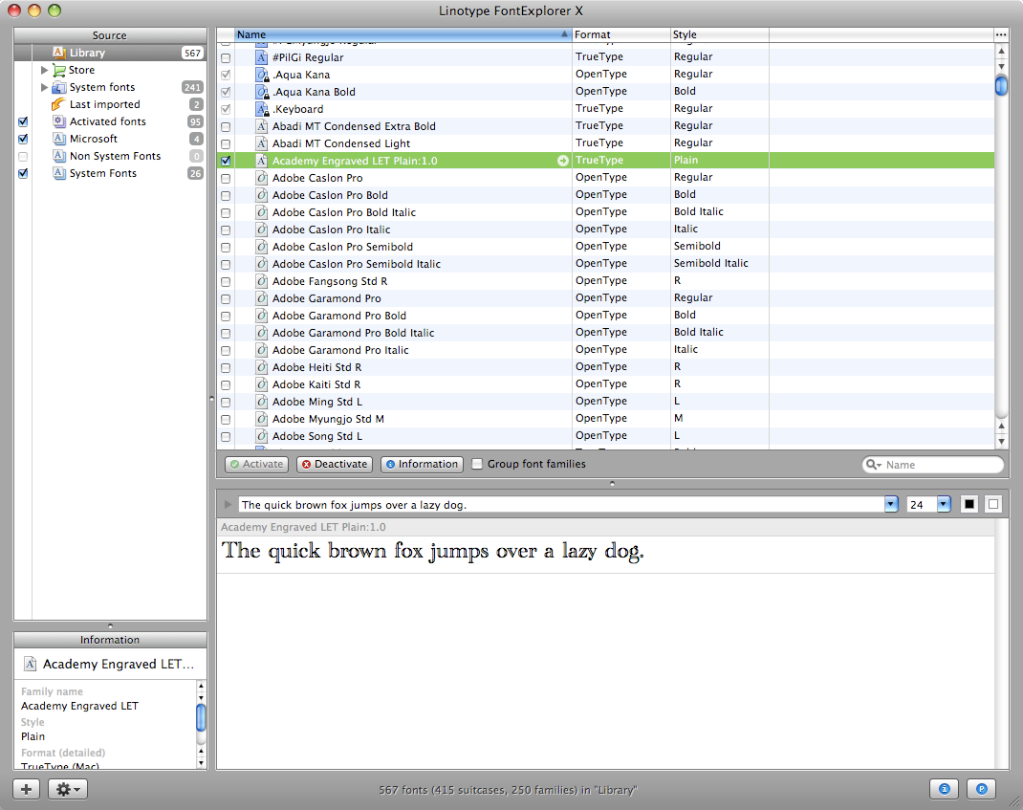Open the gear action menu

(68, 789)
